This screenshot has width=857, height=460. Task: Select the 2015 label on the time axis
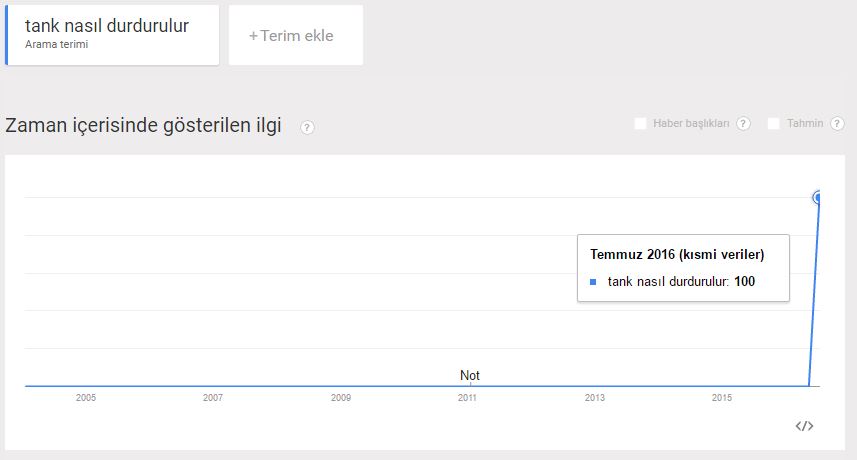pos(722,398)
